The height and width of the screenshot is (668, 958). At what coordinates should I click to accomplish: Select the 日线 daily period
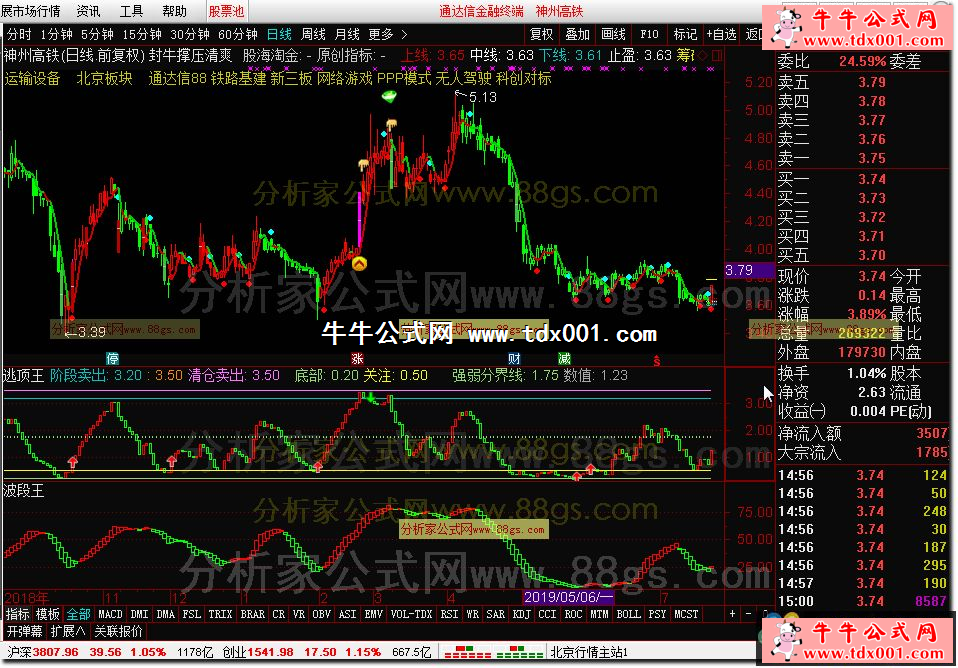[279, 34]
